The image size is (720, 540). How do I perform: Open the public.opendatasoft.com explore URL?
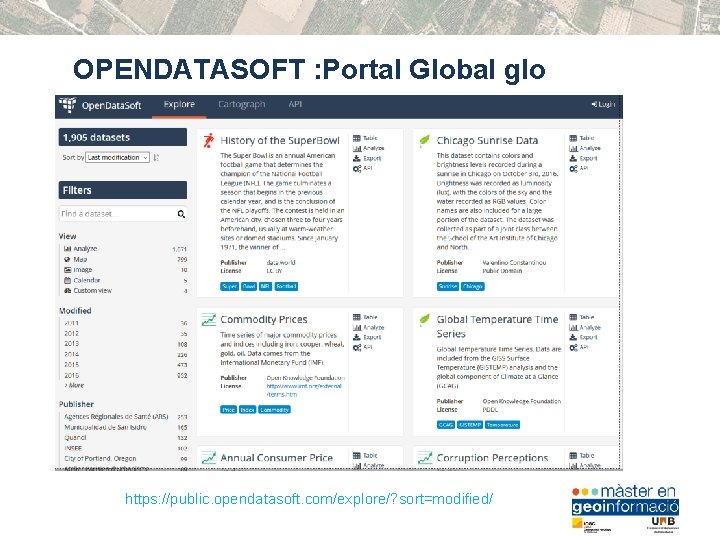click(309, 499)
